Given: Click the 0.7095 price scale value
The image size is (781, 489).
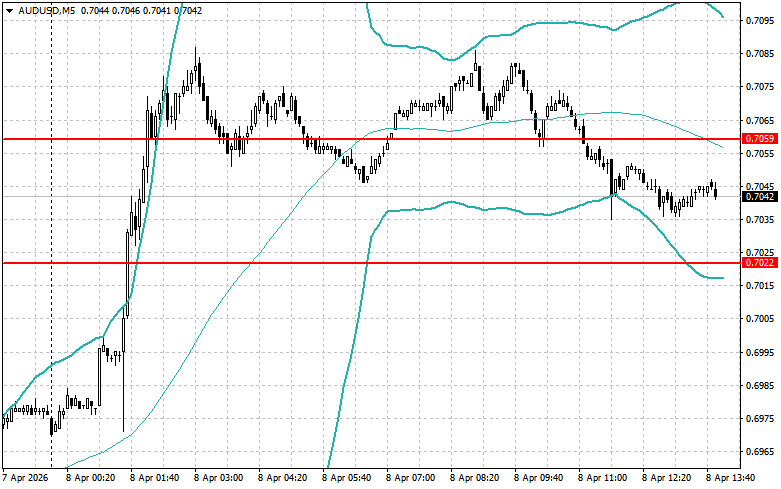Looking at the screenshot, I should 760,20.
